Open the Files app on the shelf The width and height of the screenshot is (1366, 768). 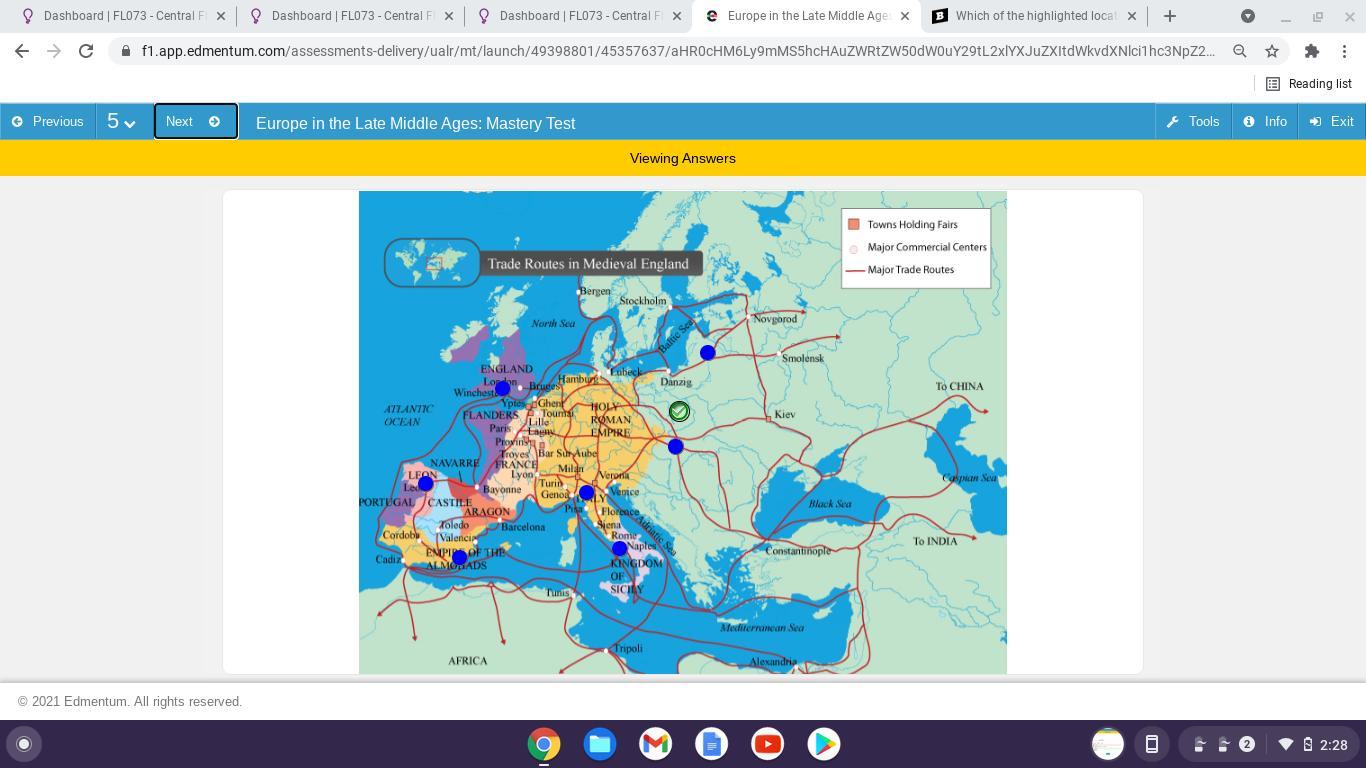(600, 744)
